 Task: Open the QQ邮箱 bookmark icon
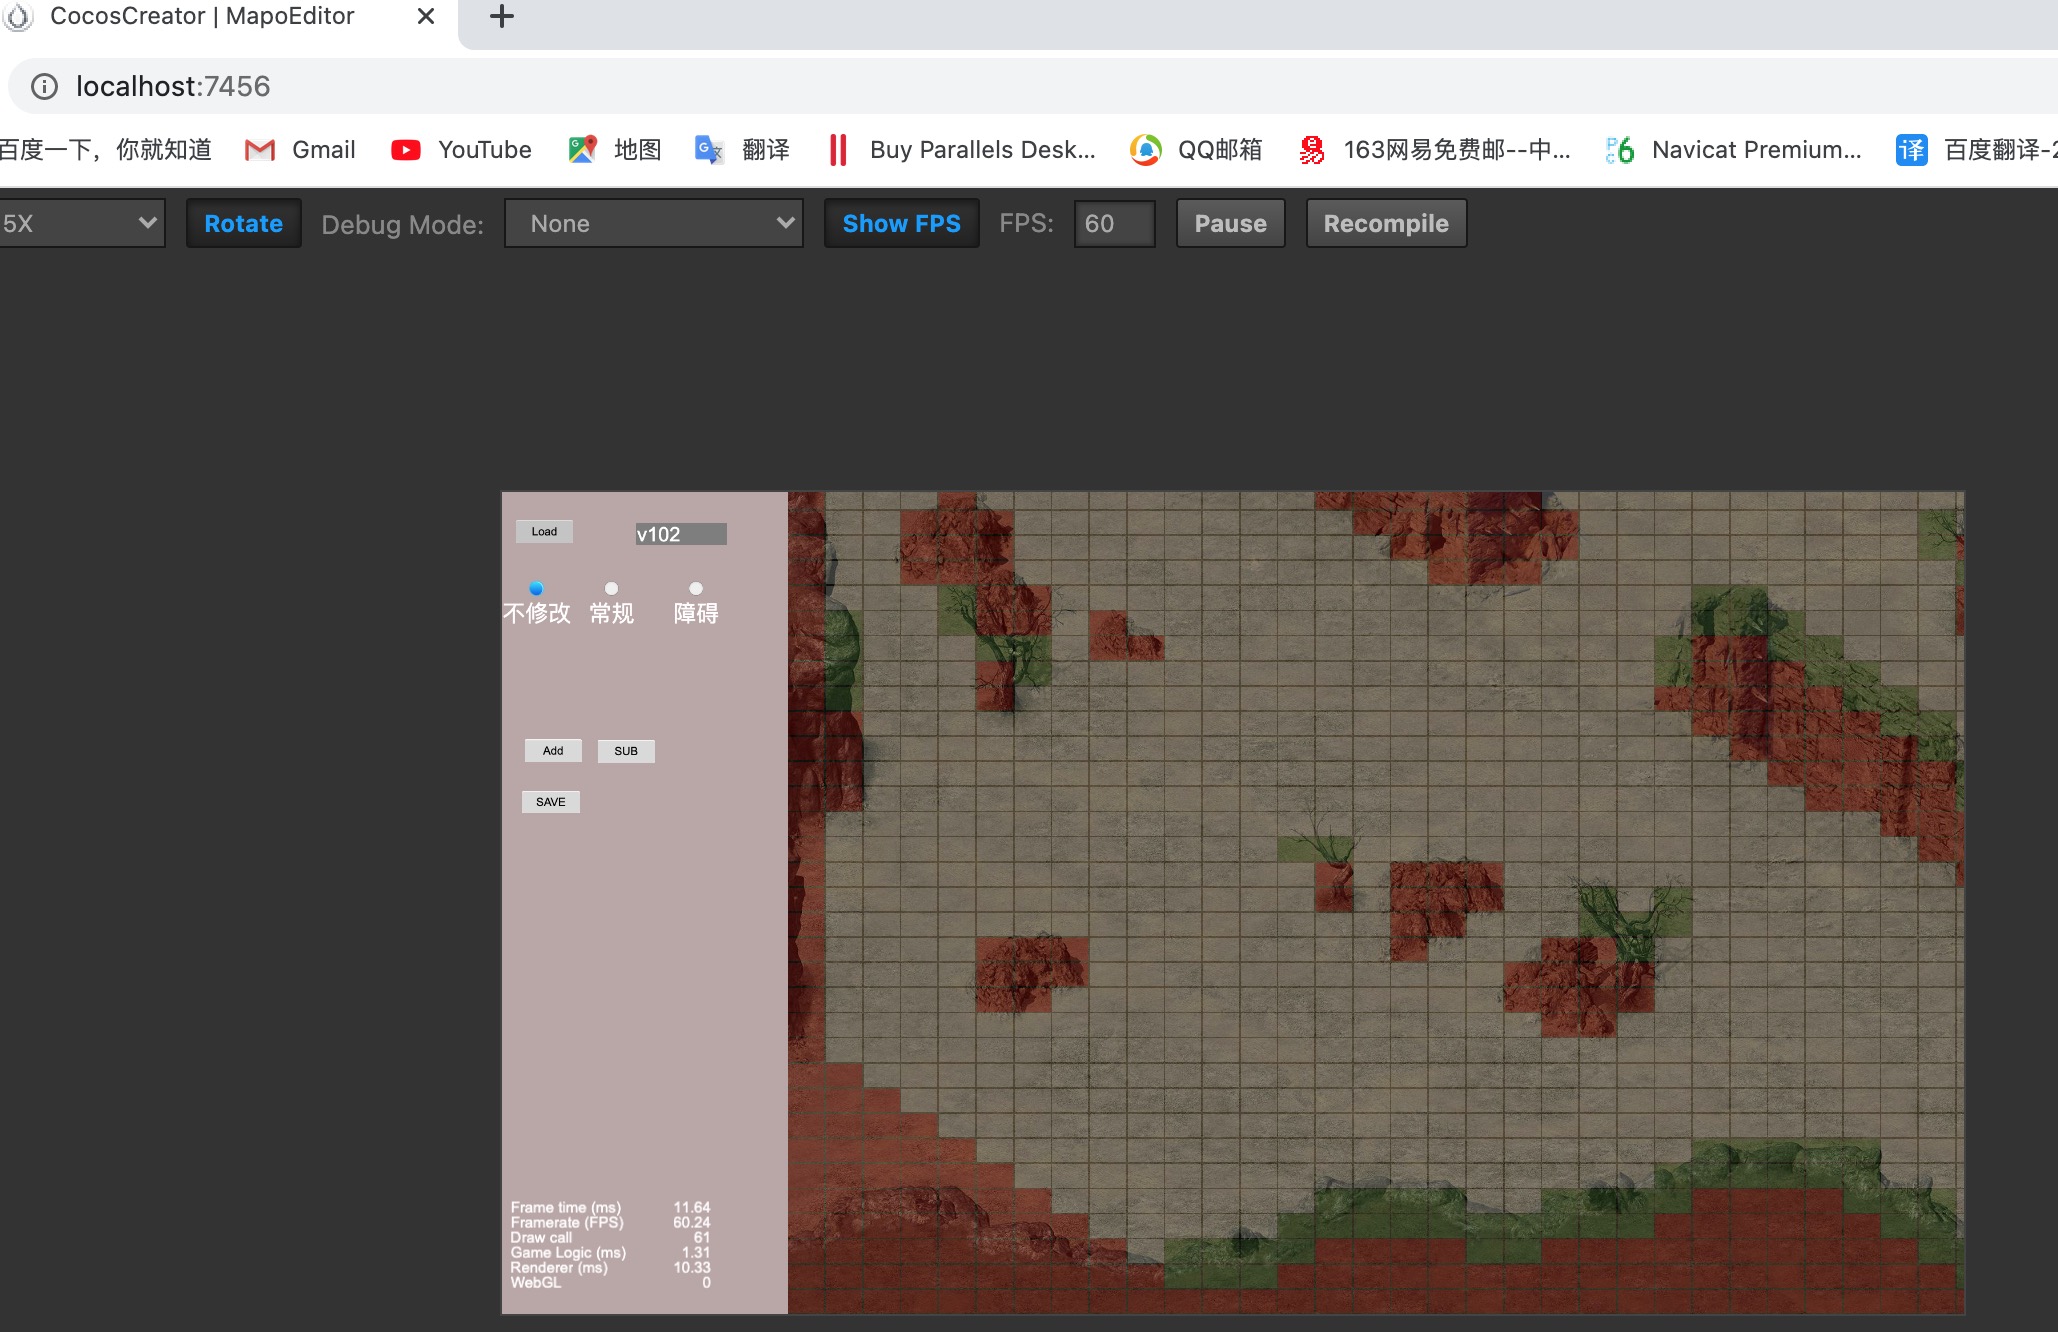click(x=1145, y=150)
